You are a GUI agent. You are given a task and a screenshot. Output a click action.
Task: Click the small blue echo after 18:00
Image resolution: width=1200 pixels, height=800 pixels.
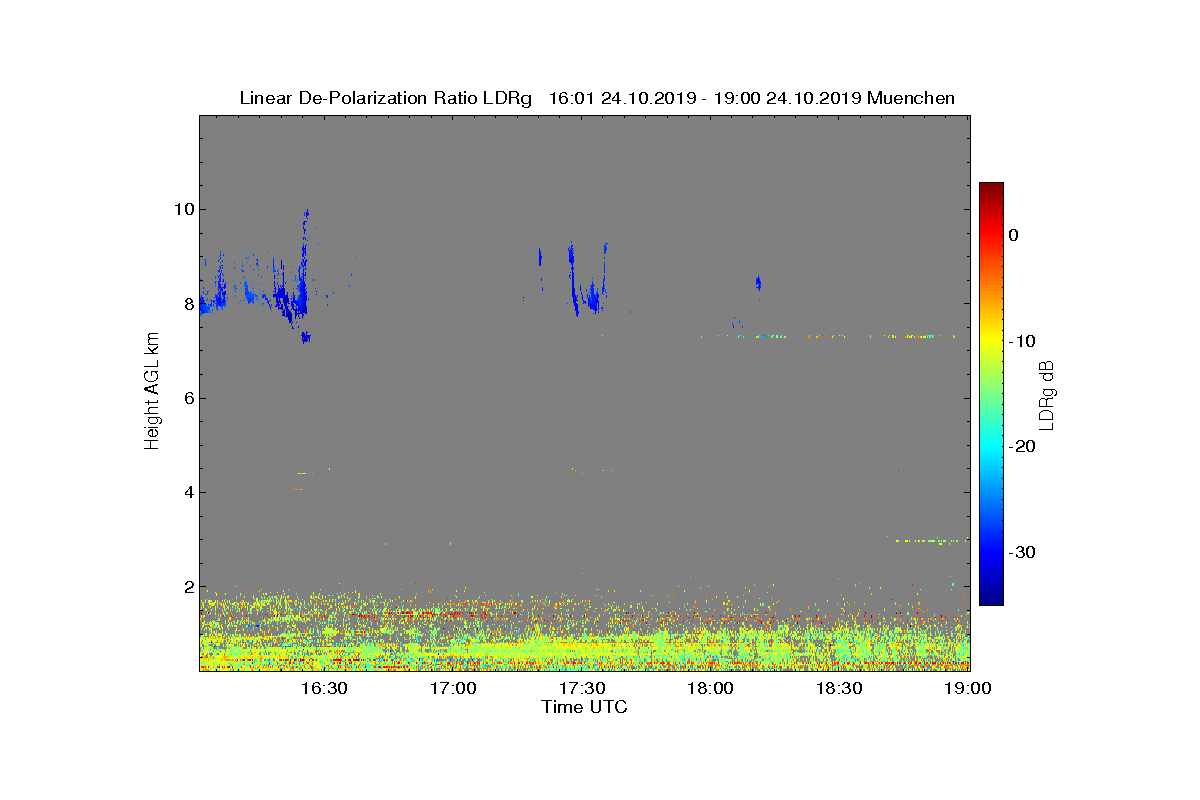(x=758, y=283)
